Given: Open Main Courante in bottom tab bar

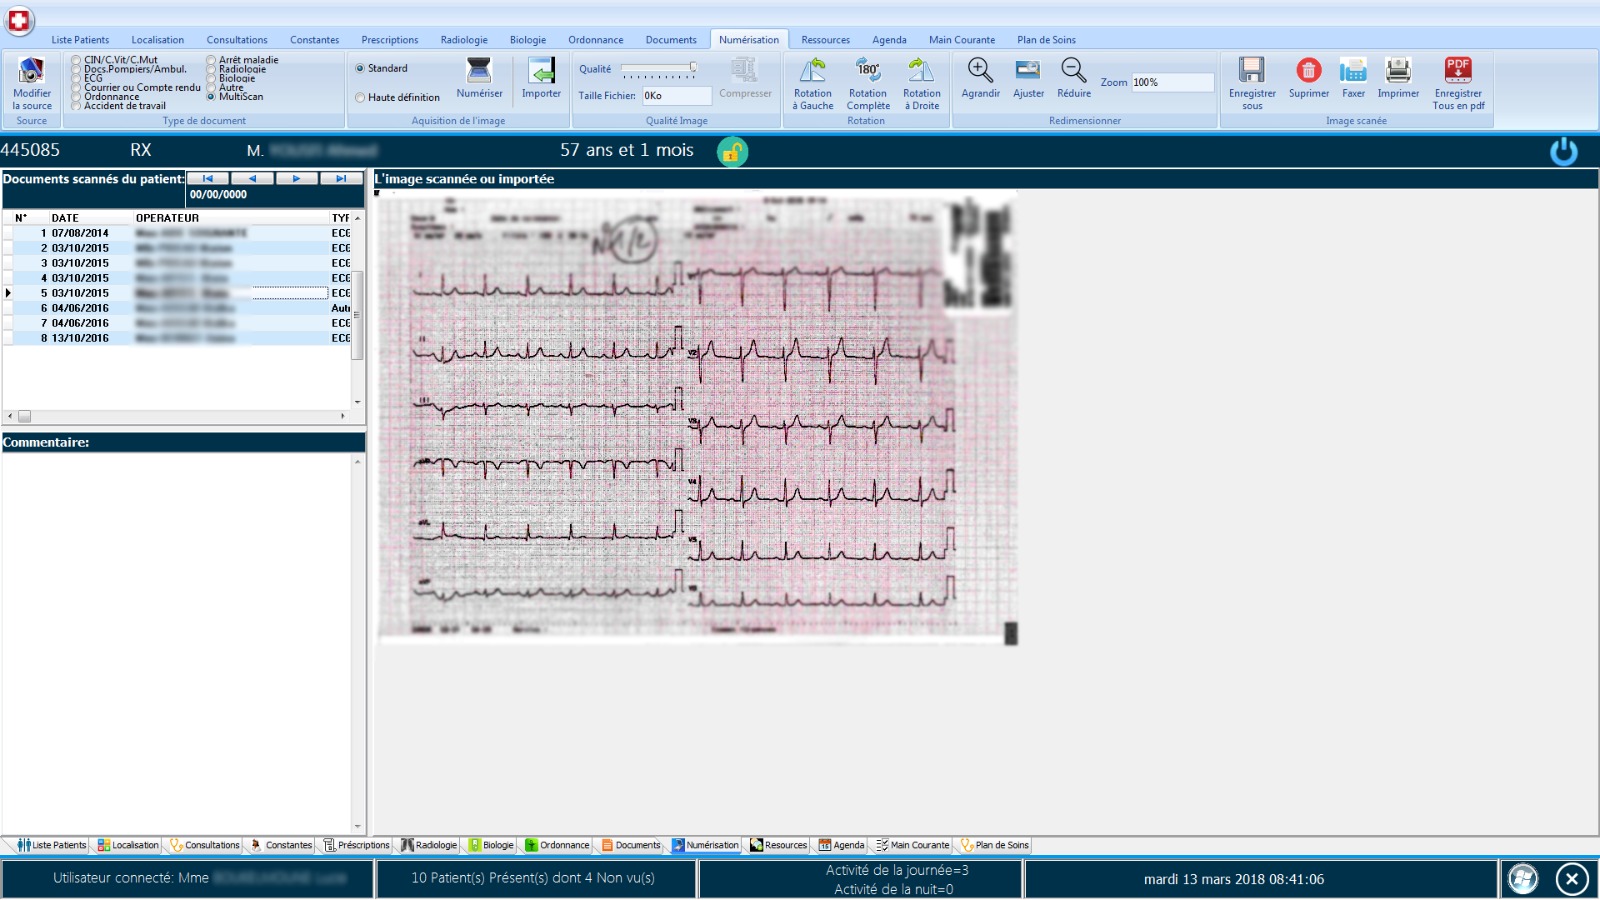Looking at the screenshot, I should point(911,846).
